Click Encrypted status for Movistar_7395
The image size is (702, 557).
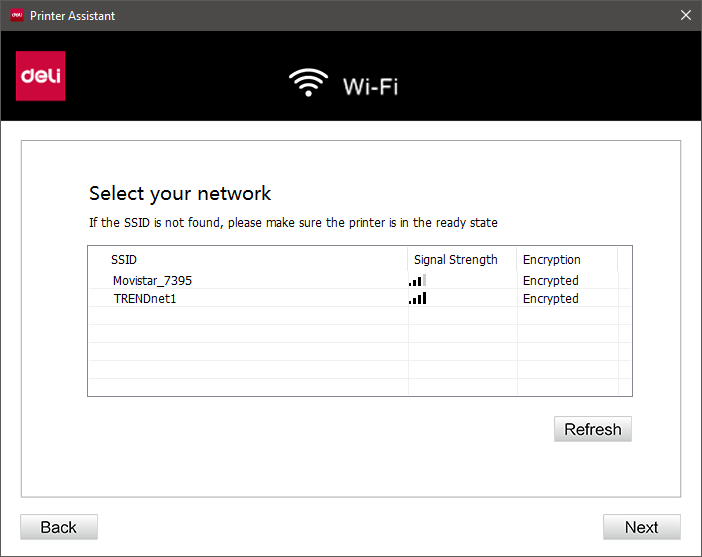[550, 281]
